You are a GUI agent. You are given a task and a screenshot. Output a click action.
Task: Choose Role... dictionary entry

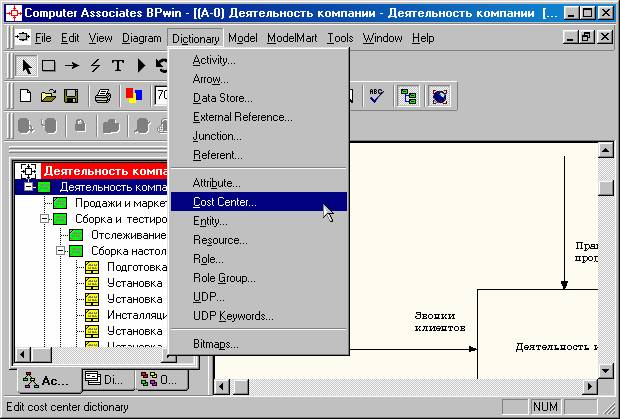(x=259, y=259)
